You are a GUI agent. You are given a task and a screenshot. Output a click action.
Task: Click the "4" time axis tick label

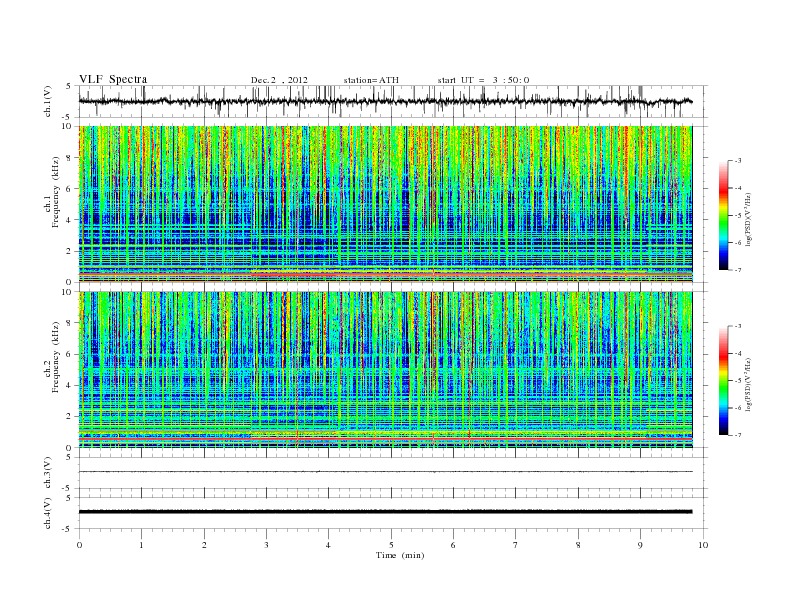point(329,545)
